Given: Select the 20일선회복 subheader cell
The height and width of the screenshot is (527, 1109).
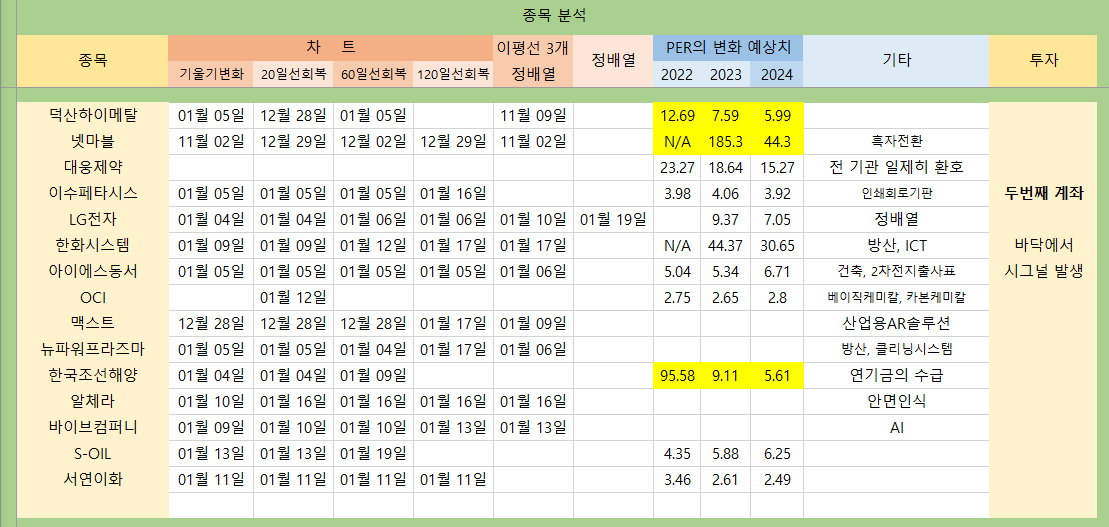Looking at the screenshot, I should pyautogui.click(x=293, y=74).
